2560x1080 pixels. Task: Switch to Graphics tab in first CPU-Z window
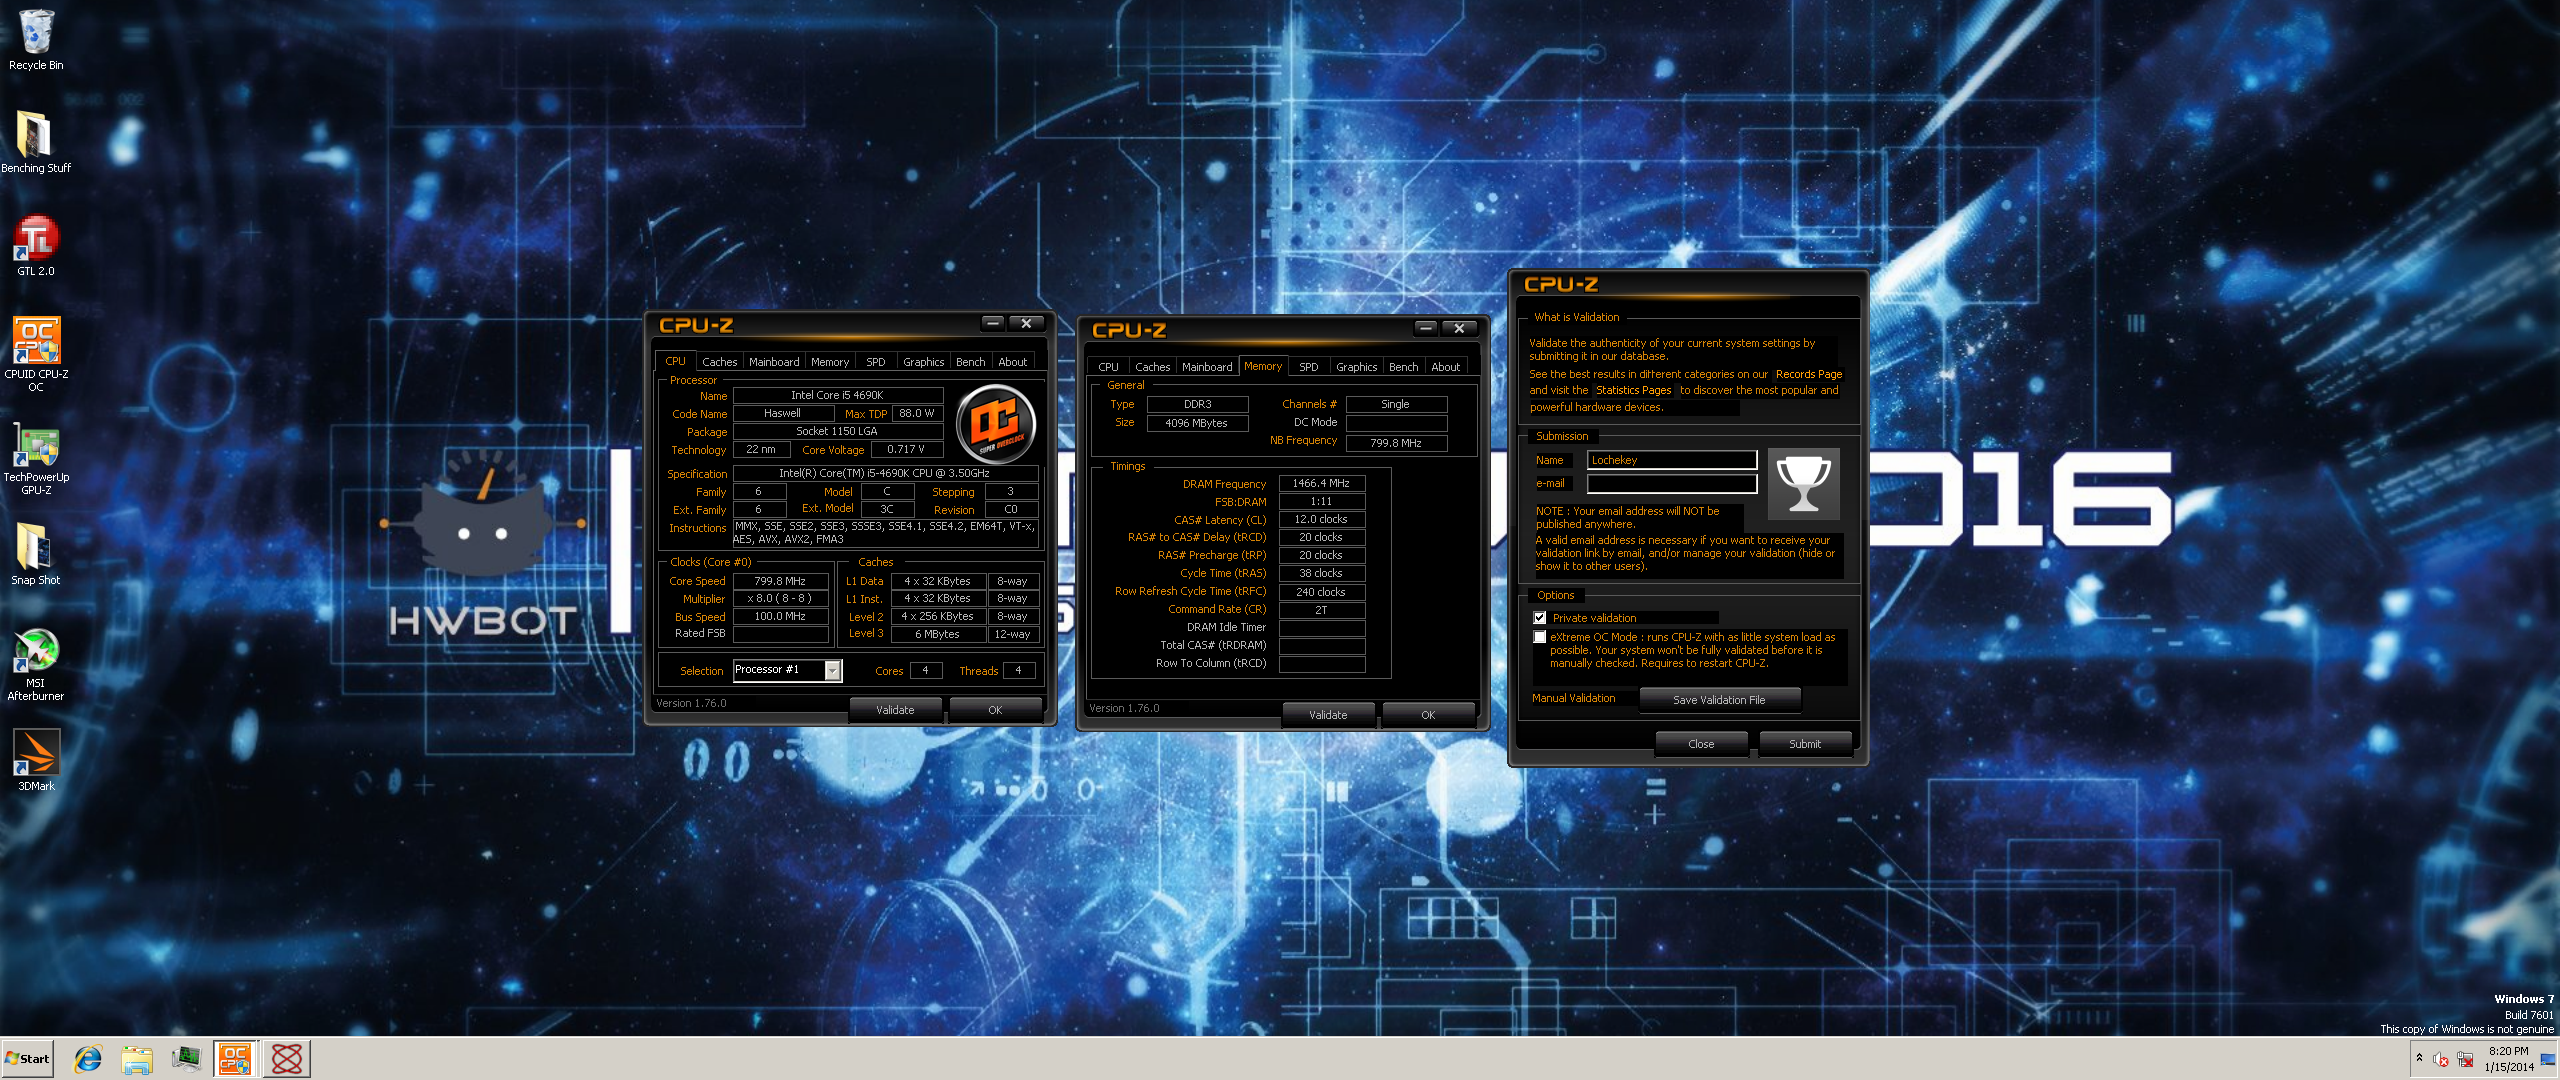923,362
